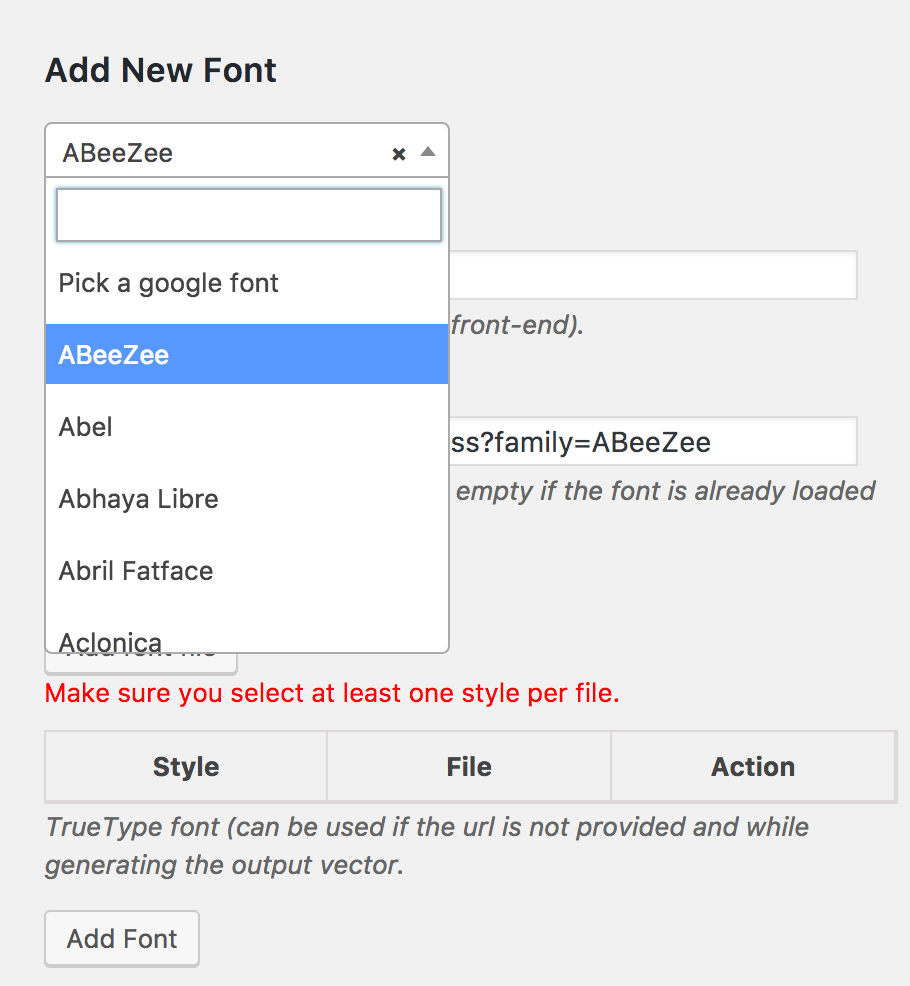Click the File column header
This screenshot has width=910, height=986.
click(469, 767)
